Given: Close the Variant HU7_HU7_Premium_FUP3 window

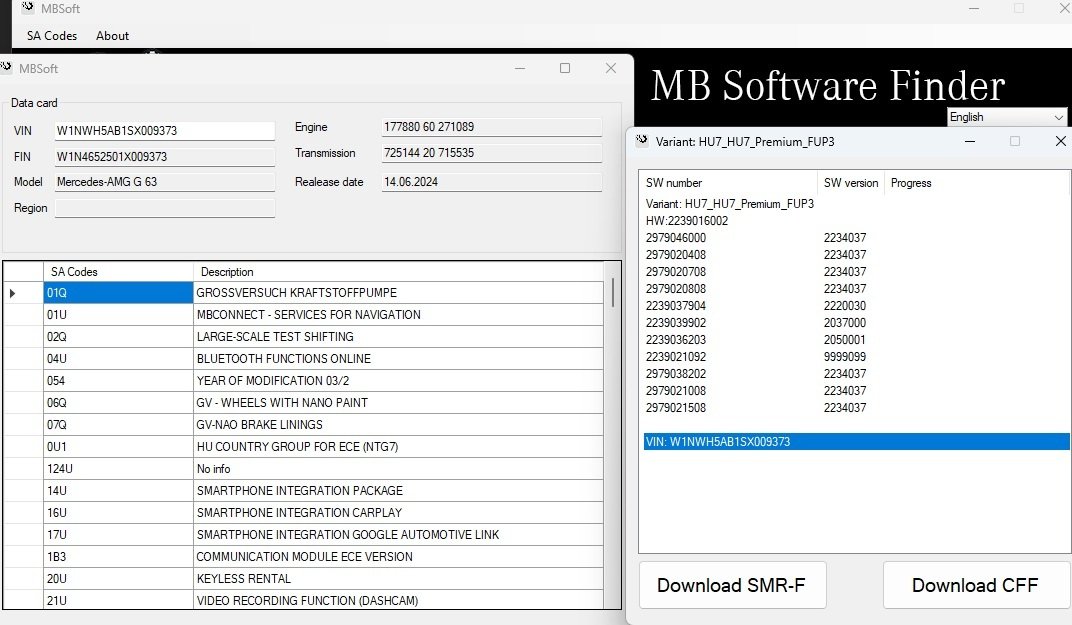Looking at the screenshot, I should 1061,142.
